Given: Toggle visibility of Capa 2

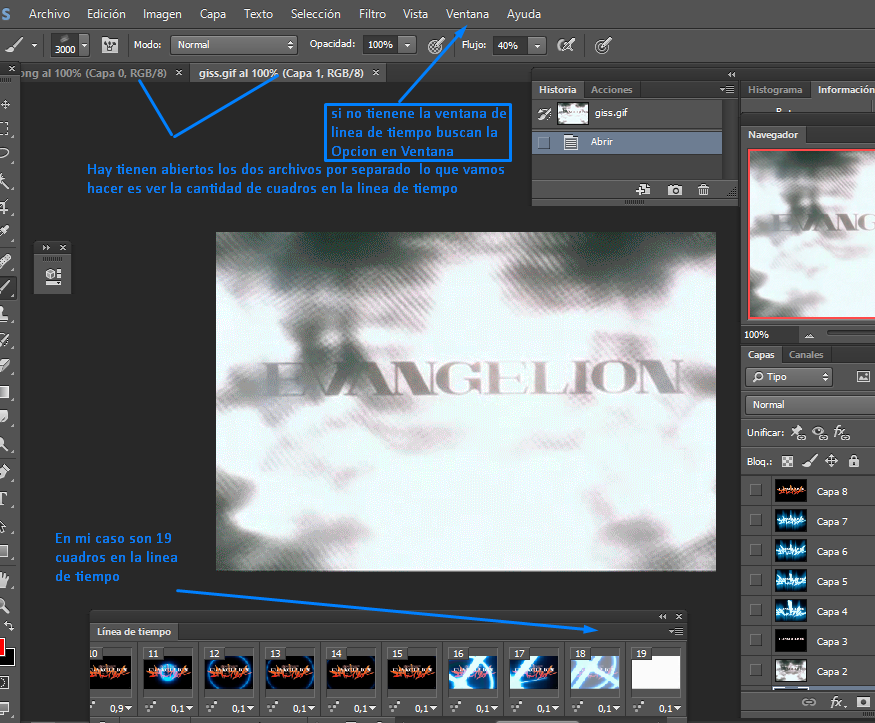Looking at the screenshot, I should (756, 670).
